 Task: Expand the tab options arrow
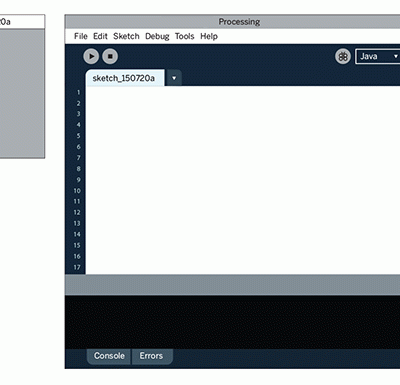(x=174, y=78)
